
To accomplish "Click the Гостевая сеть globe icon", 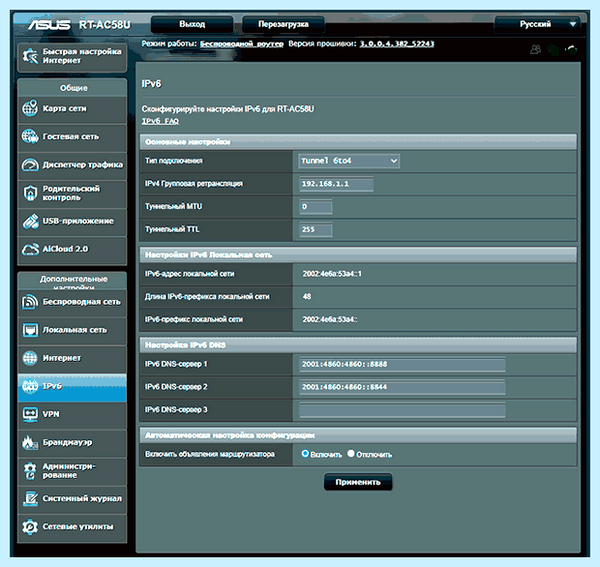I will click(30, 137).
